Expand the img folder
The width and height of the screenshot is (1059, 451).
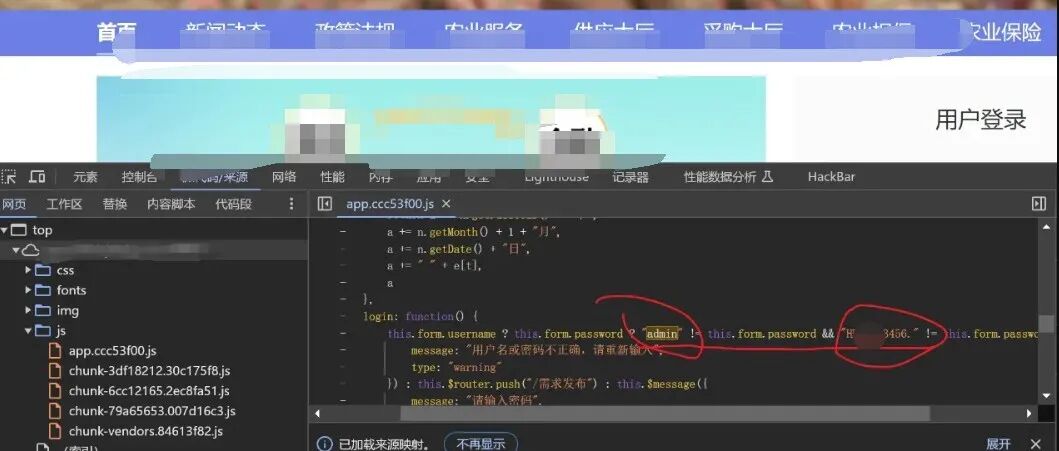click(x=28, y=311)
